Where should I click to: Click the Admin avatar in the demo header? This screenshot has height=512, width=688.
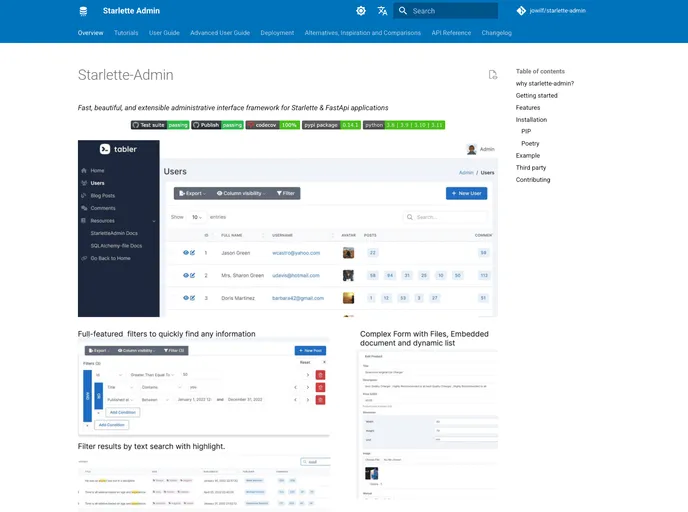tap(472, 149)
